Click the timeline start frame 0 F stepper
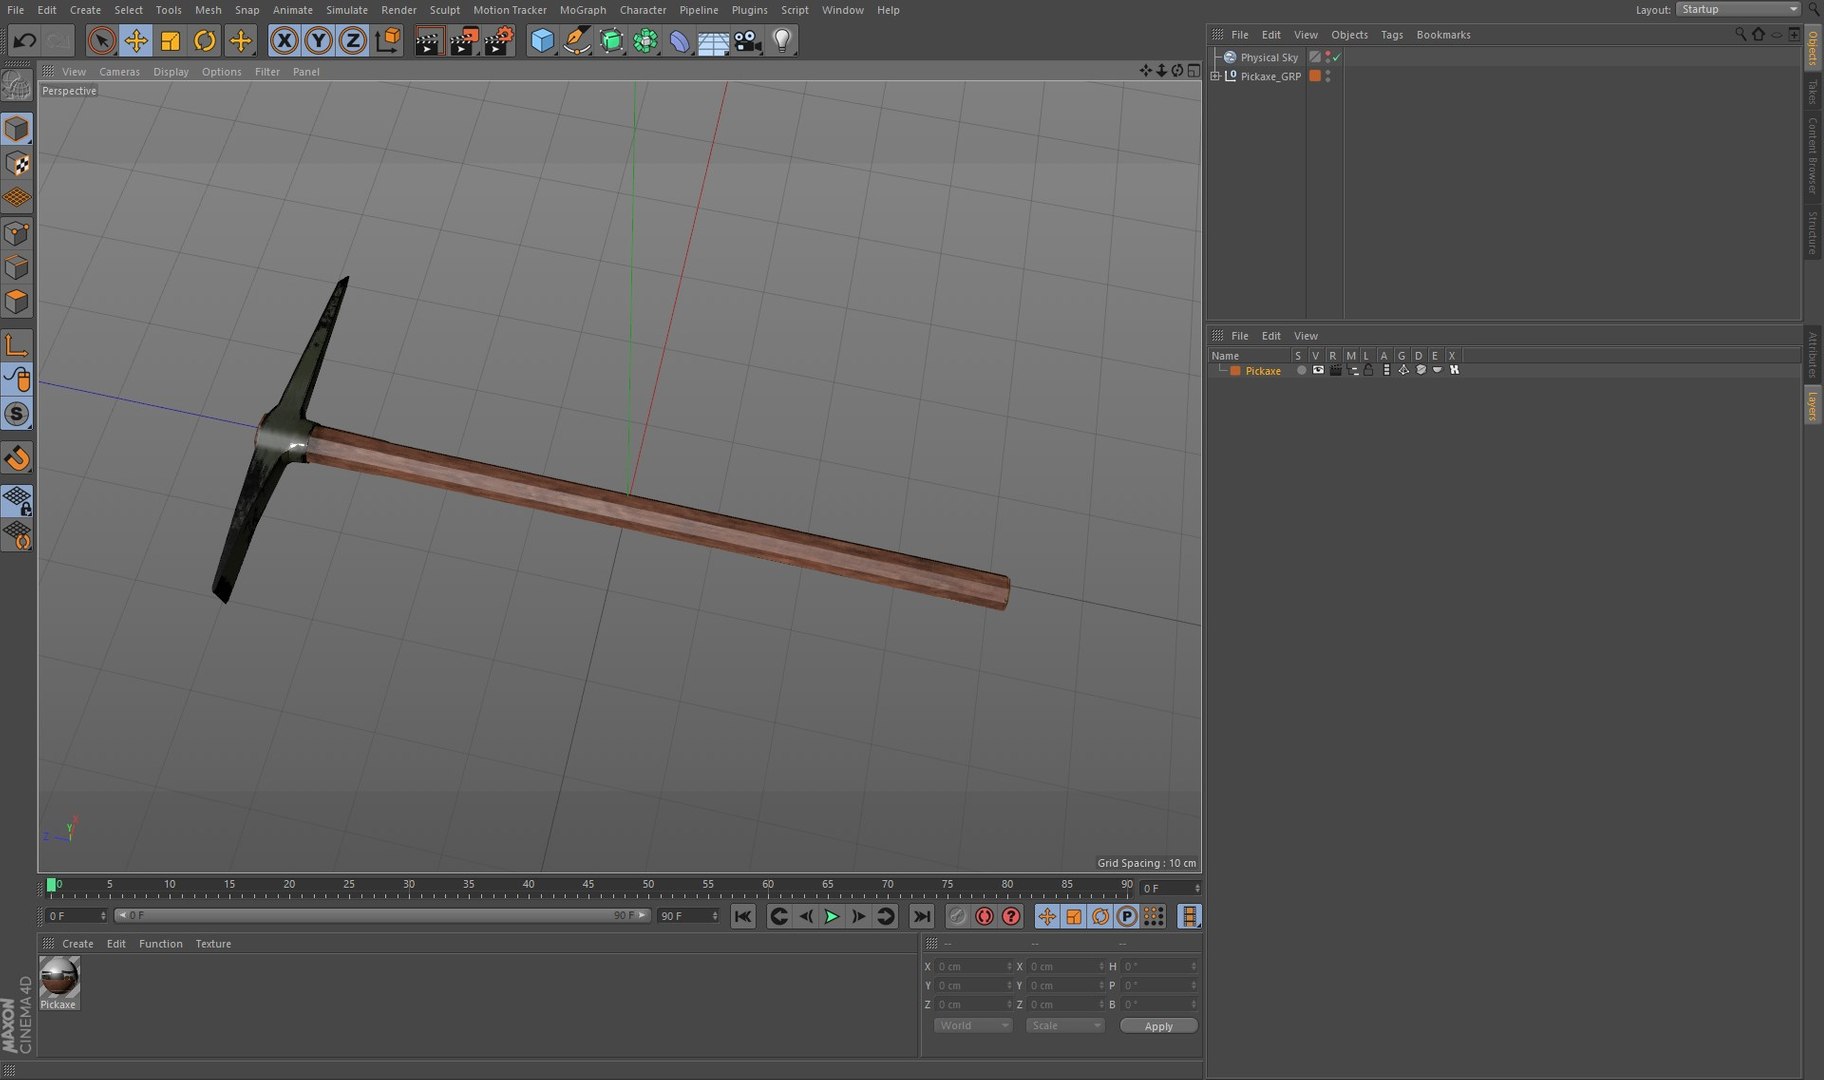Viewport: 1824px width, 1080px height. click(x=103, y=916)
